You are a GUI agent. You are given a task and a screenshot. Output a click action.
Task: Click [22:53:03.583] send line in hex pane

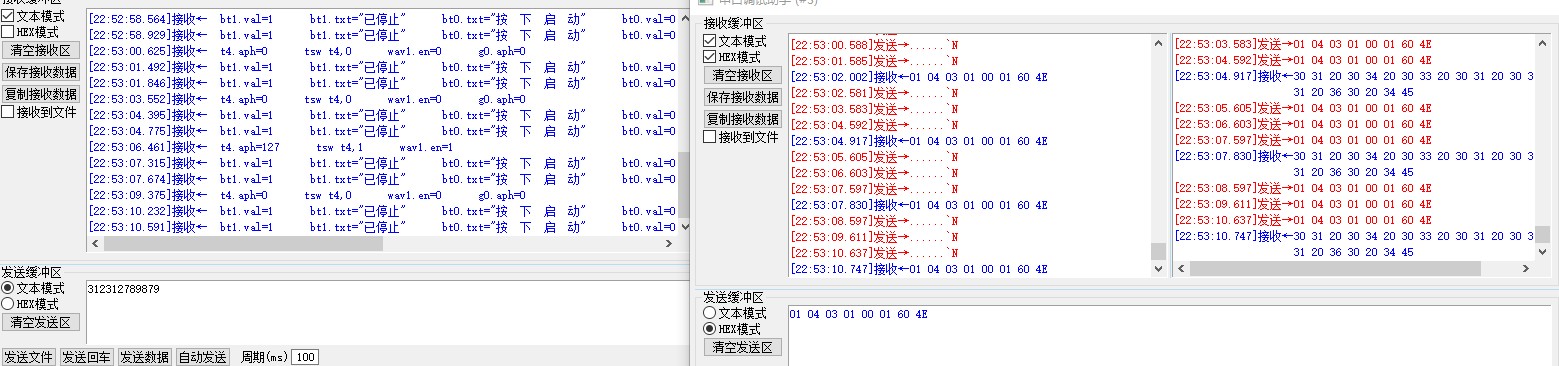1303,44
